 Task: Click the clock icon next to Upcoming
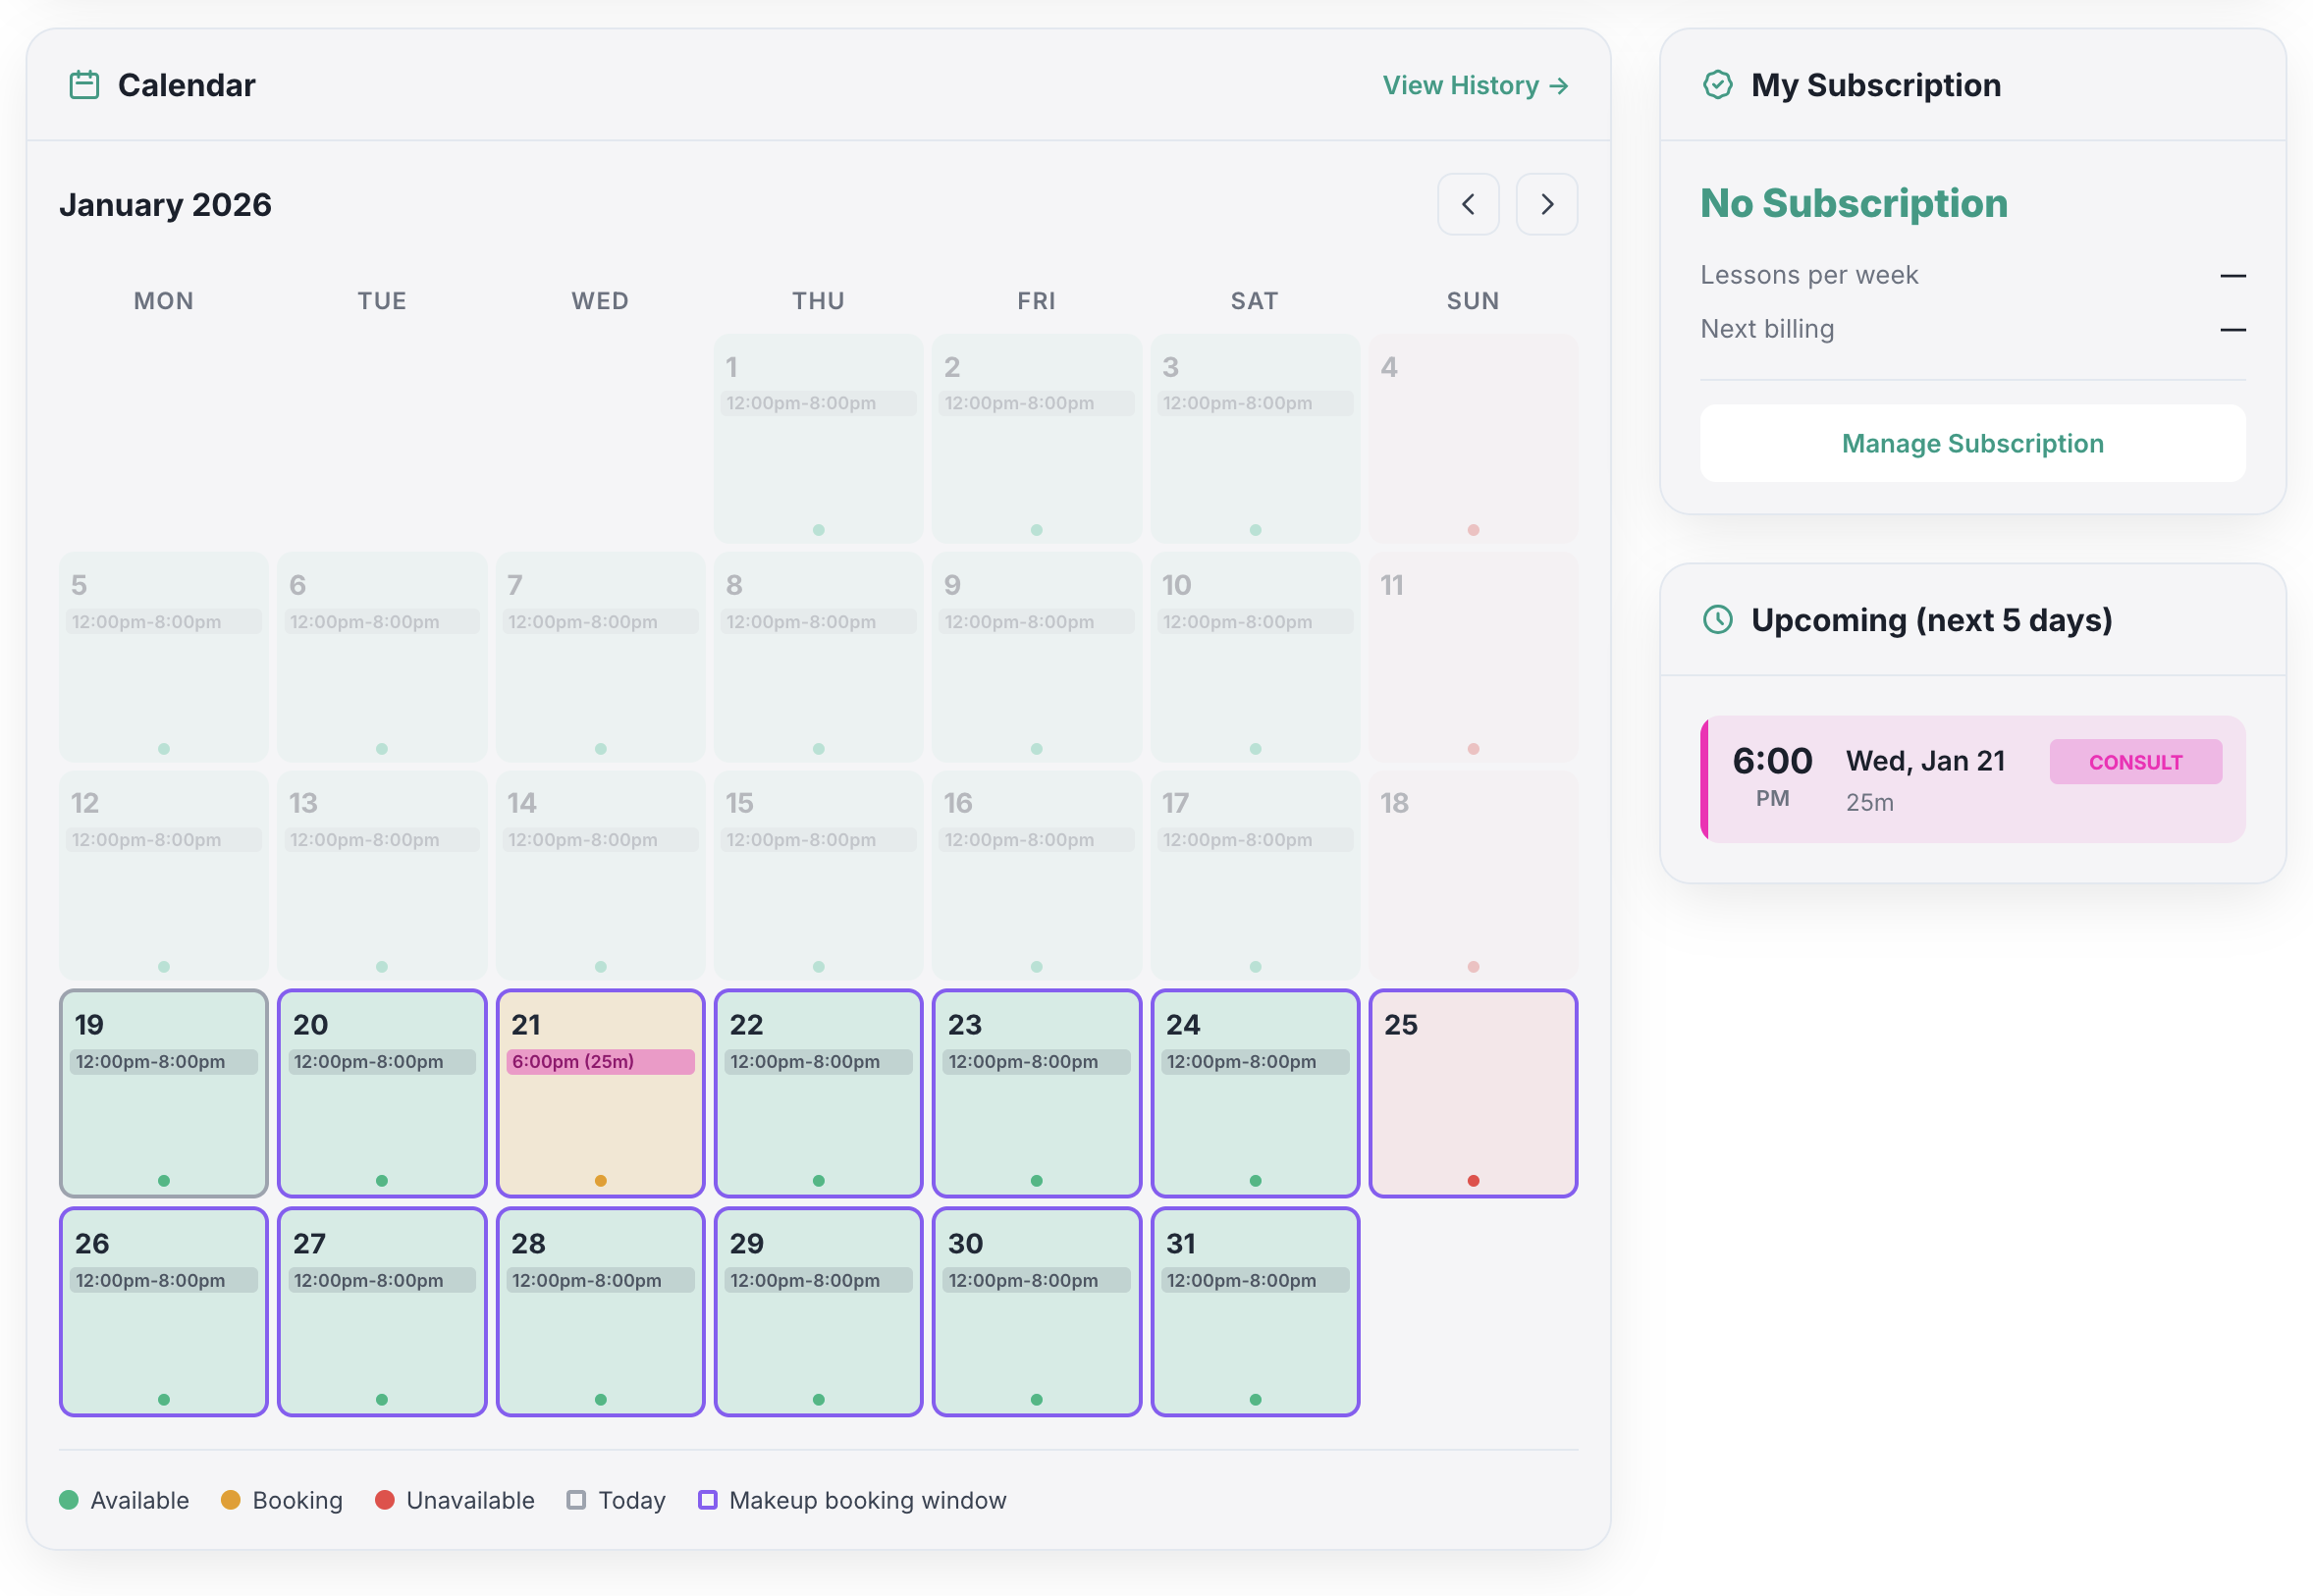(1718, 620)
